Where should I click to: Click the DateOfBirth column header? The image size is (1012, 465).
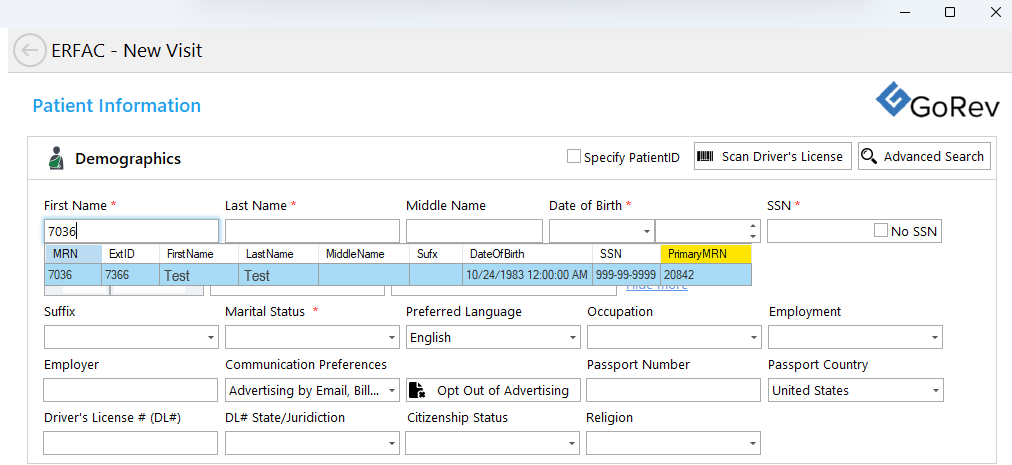click(x=526, y=254)
